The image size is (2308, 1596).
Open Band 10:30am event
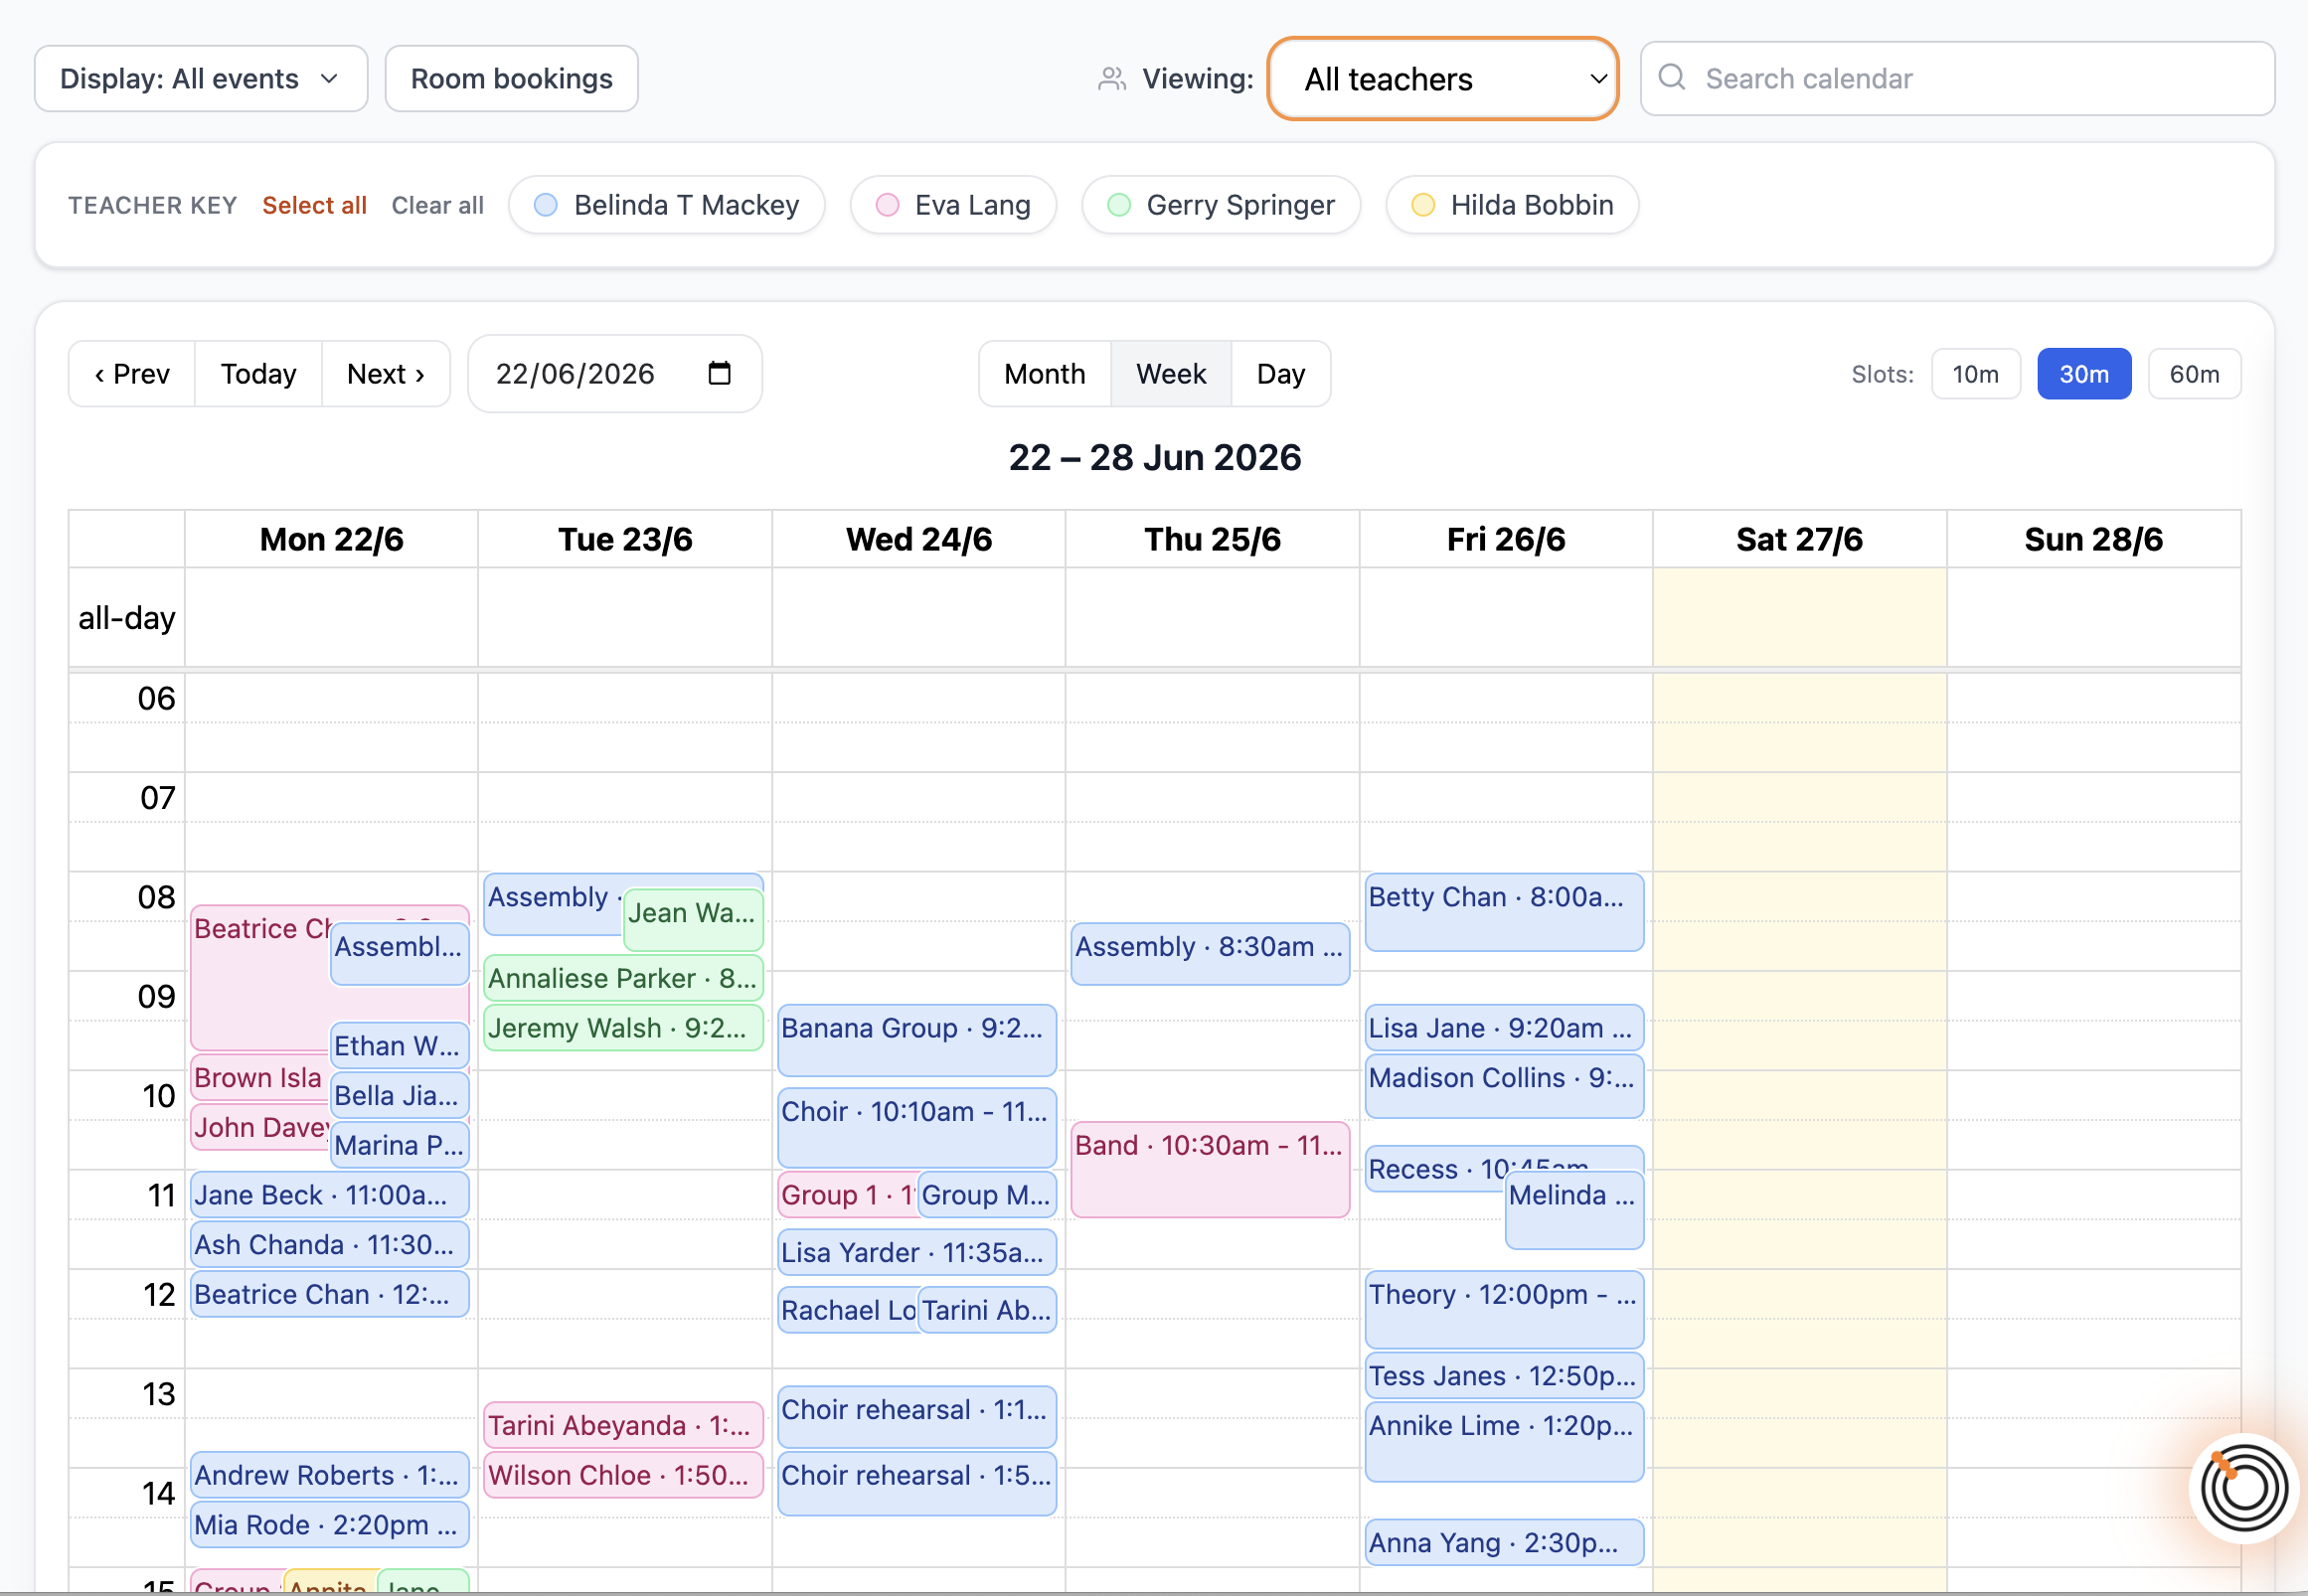click(1210, 1169)
